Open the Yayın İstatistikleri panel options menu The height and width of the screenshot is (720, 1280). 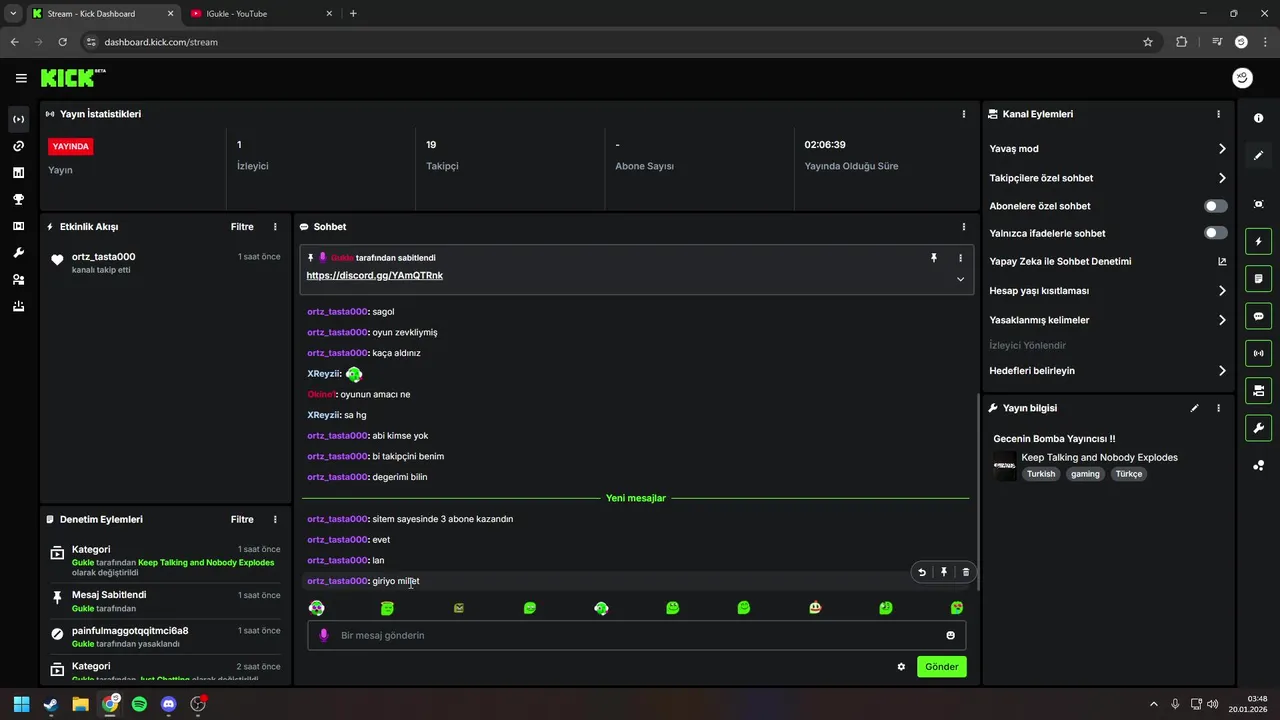coord(964,114)
